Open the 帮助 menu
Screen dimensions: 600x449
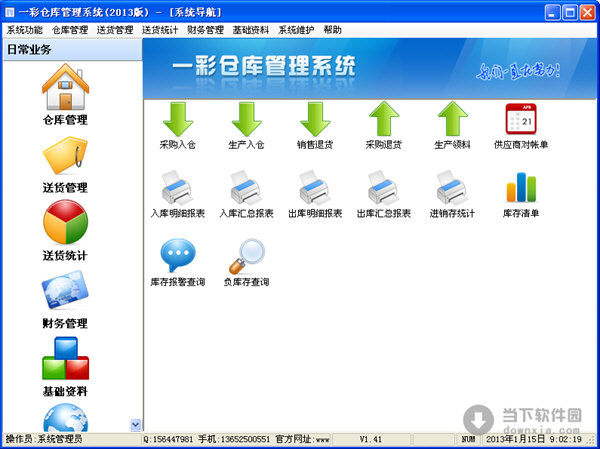333,30
